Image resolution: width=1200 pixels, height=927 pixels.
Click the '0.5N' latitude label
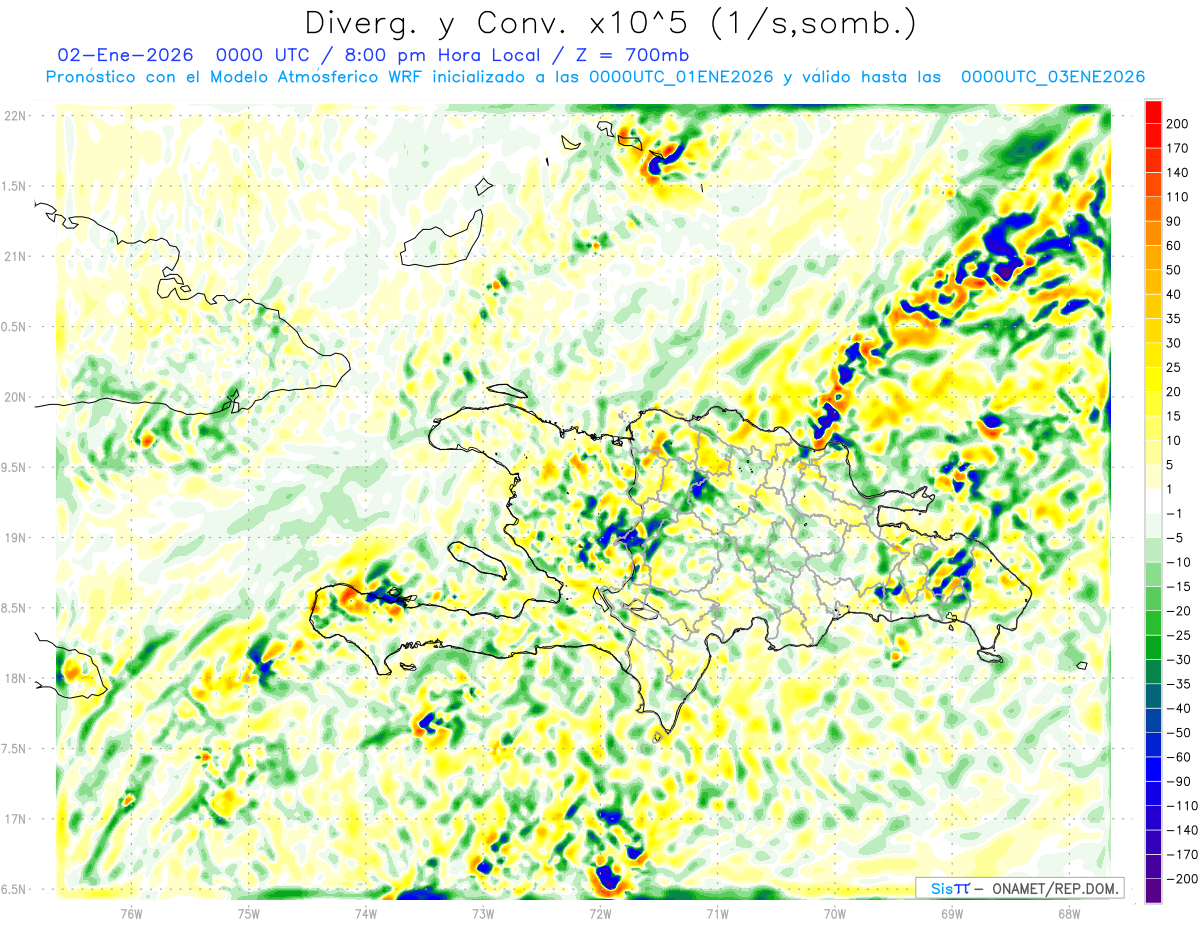pos(15,327)
